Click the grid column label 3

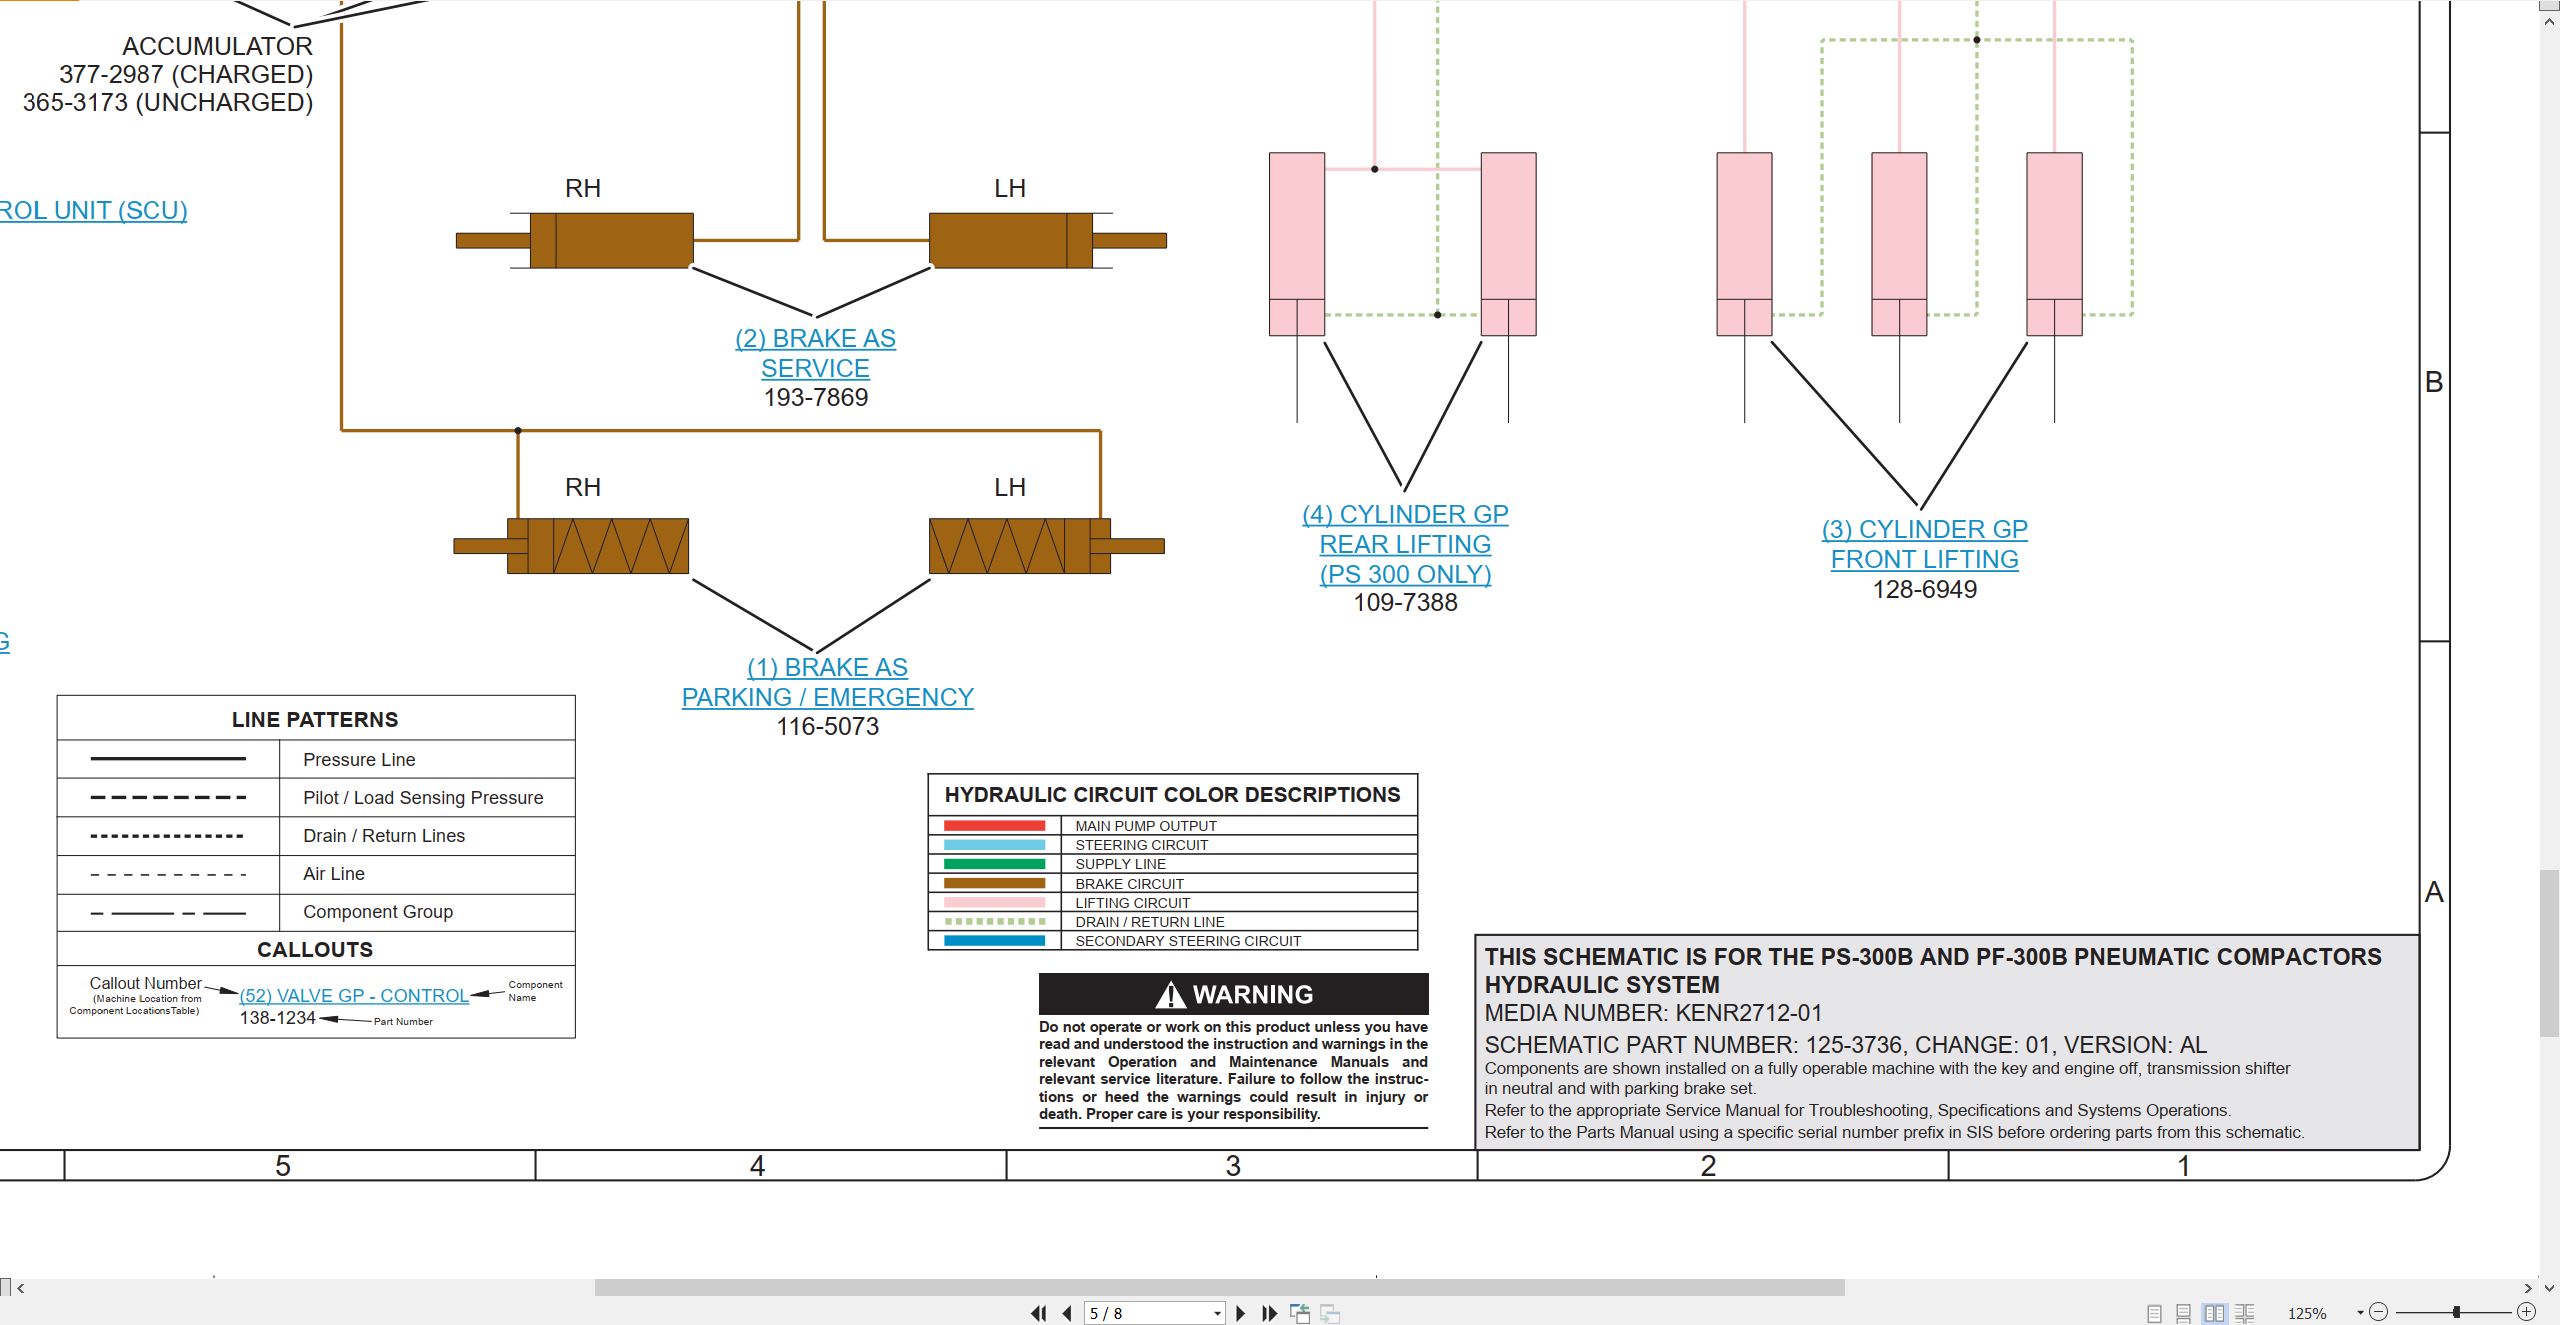1233,1166
